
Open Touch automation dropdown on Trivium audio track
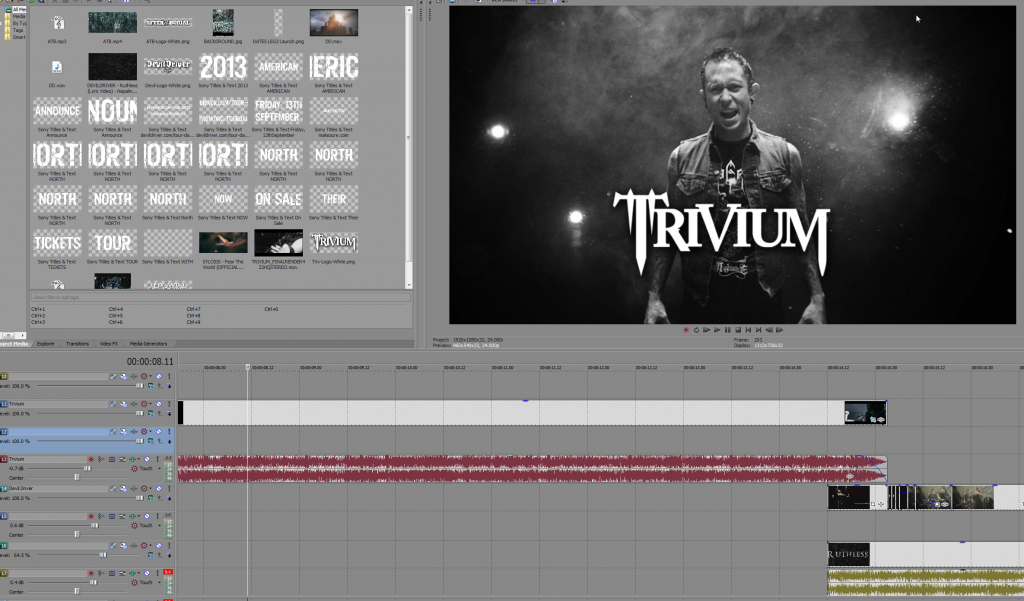159,468
